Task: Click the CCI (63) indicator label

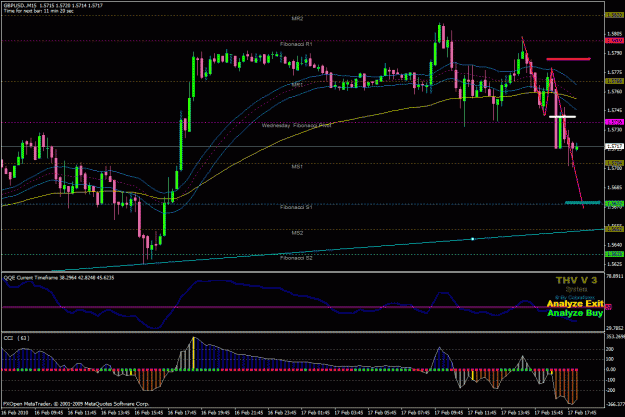Action: (16, 338)
